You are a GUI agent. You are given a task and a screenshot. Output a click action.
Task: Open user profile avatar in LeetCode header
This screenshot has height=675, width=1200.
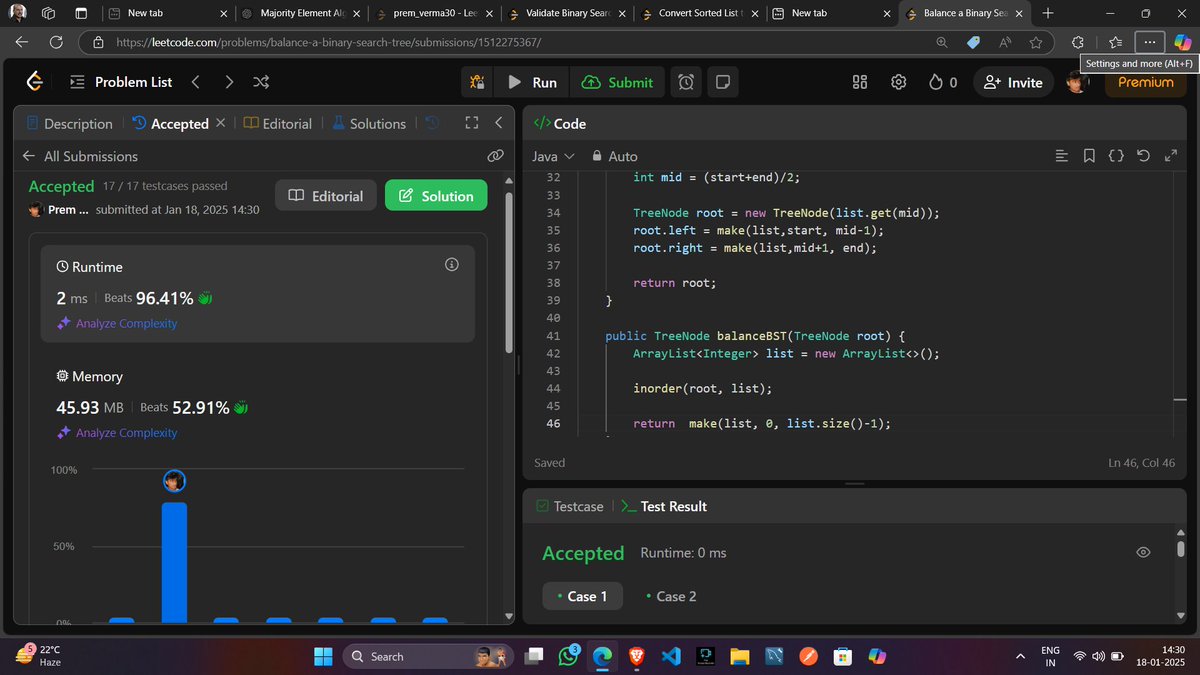point(1076,82)
